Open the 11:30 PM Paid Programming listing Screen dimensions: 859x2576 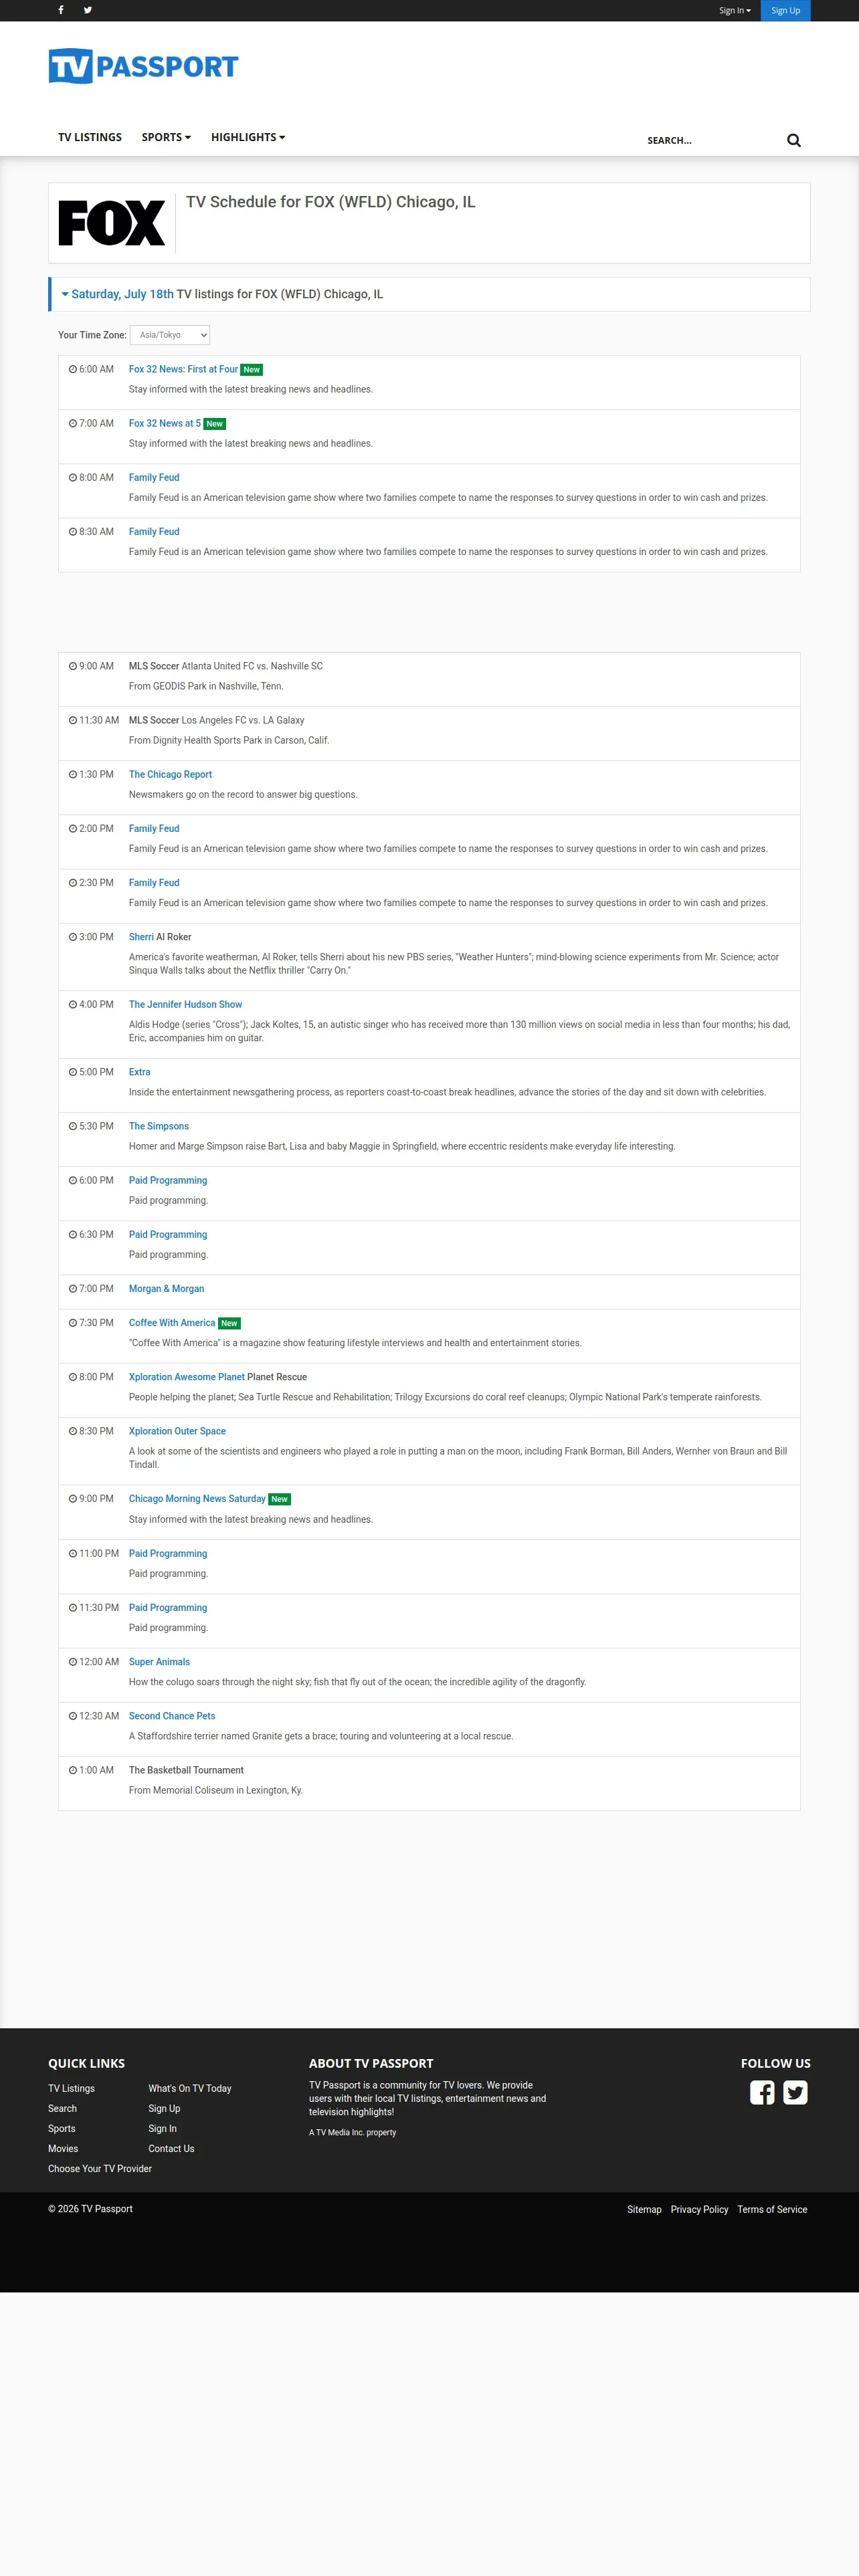tap(168, 1607)
